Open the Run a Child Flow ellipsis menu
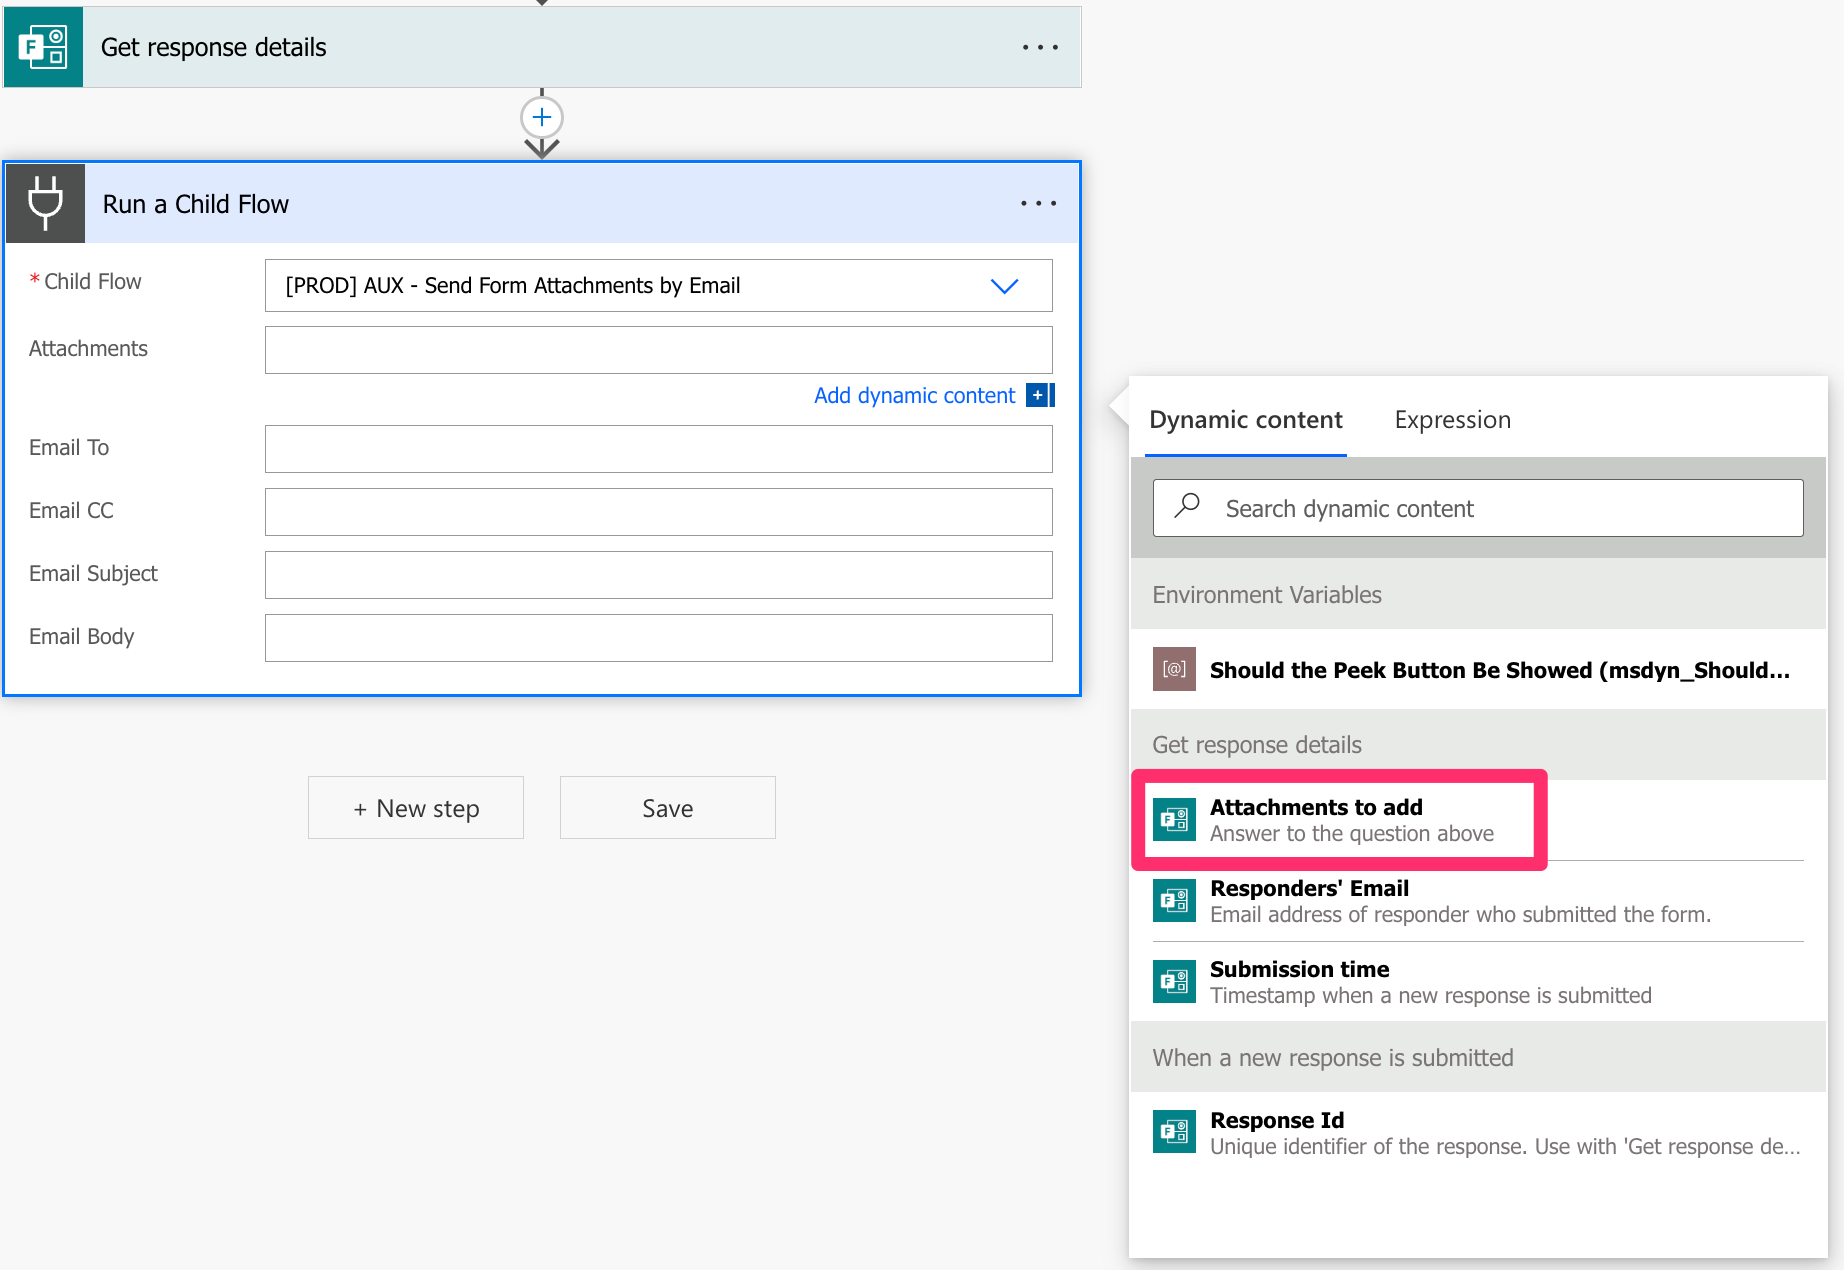Image resolution: width=1844 pixels, height=1270 pixels. coord(1038,203)
